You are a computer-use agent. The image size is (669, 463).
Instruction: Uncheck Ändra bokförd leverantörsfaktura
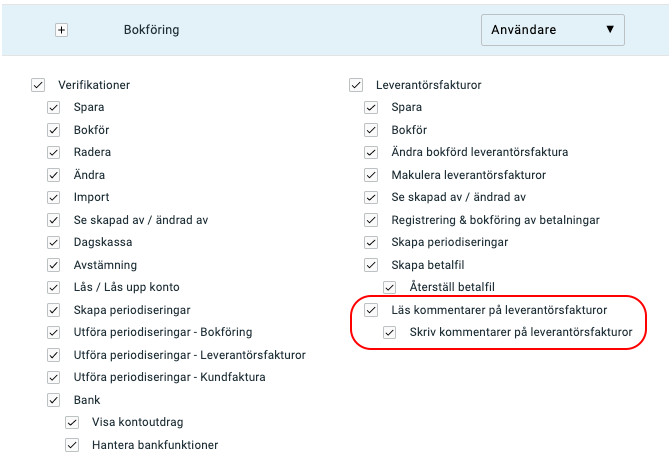click(371, 152)
